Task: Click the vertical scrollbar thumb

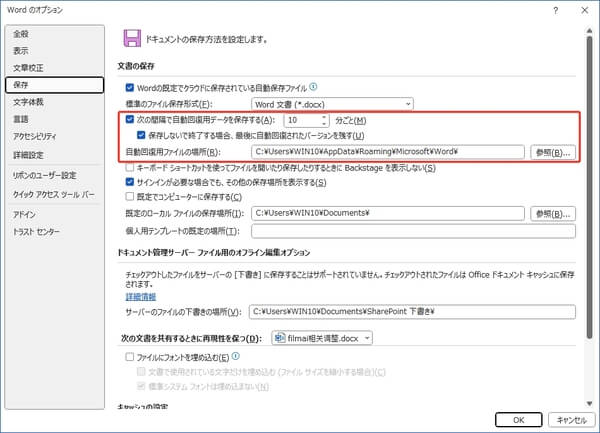Action: [589, 187]
